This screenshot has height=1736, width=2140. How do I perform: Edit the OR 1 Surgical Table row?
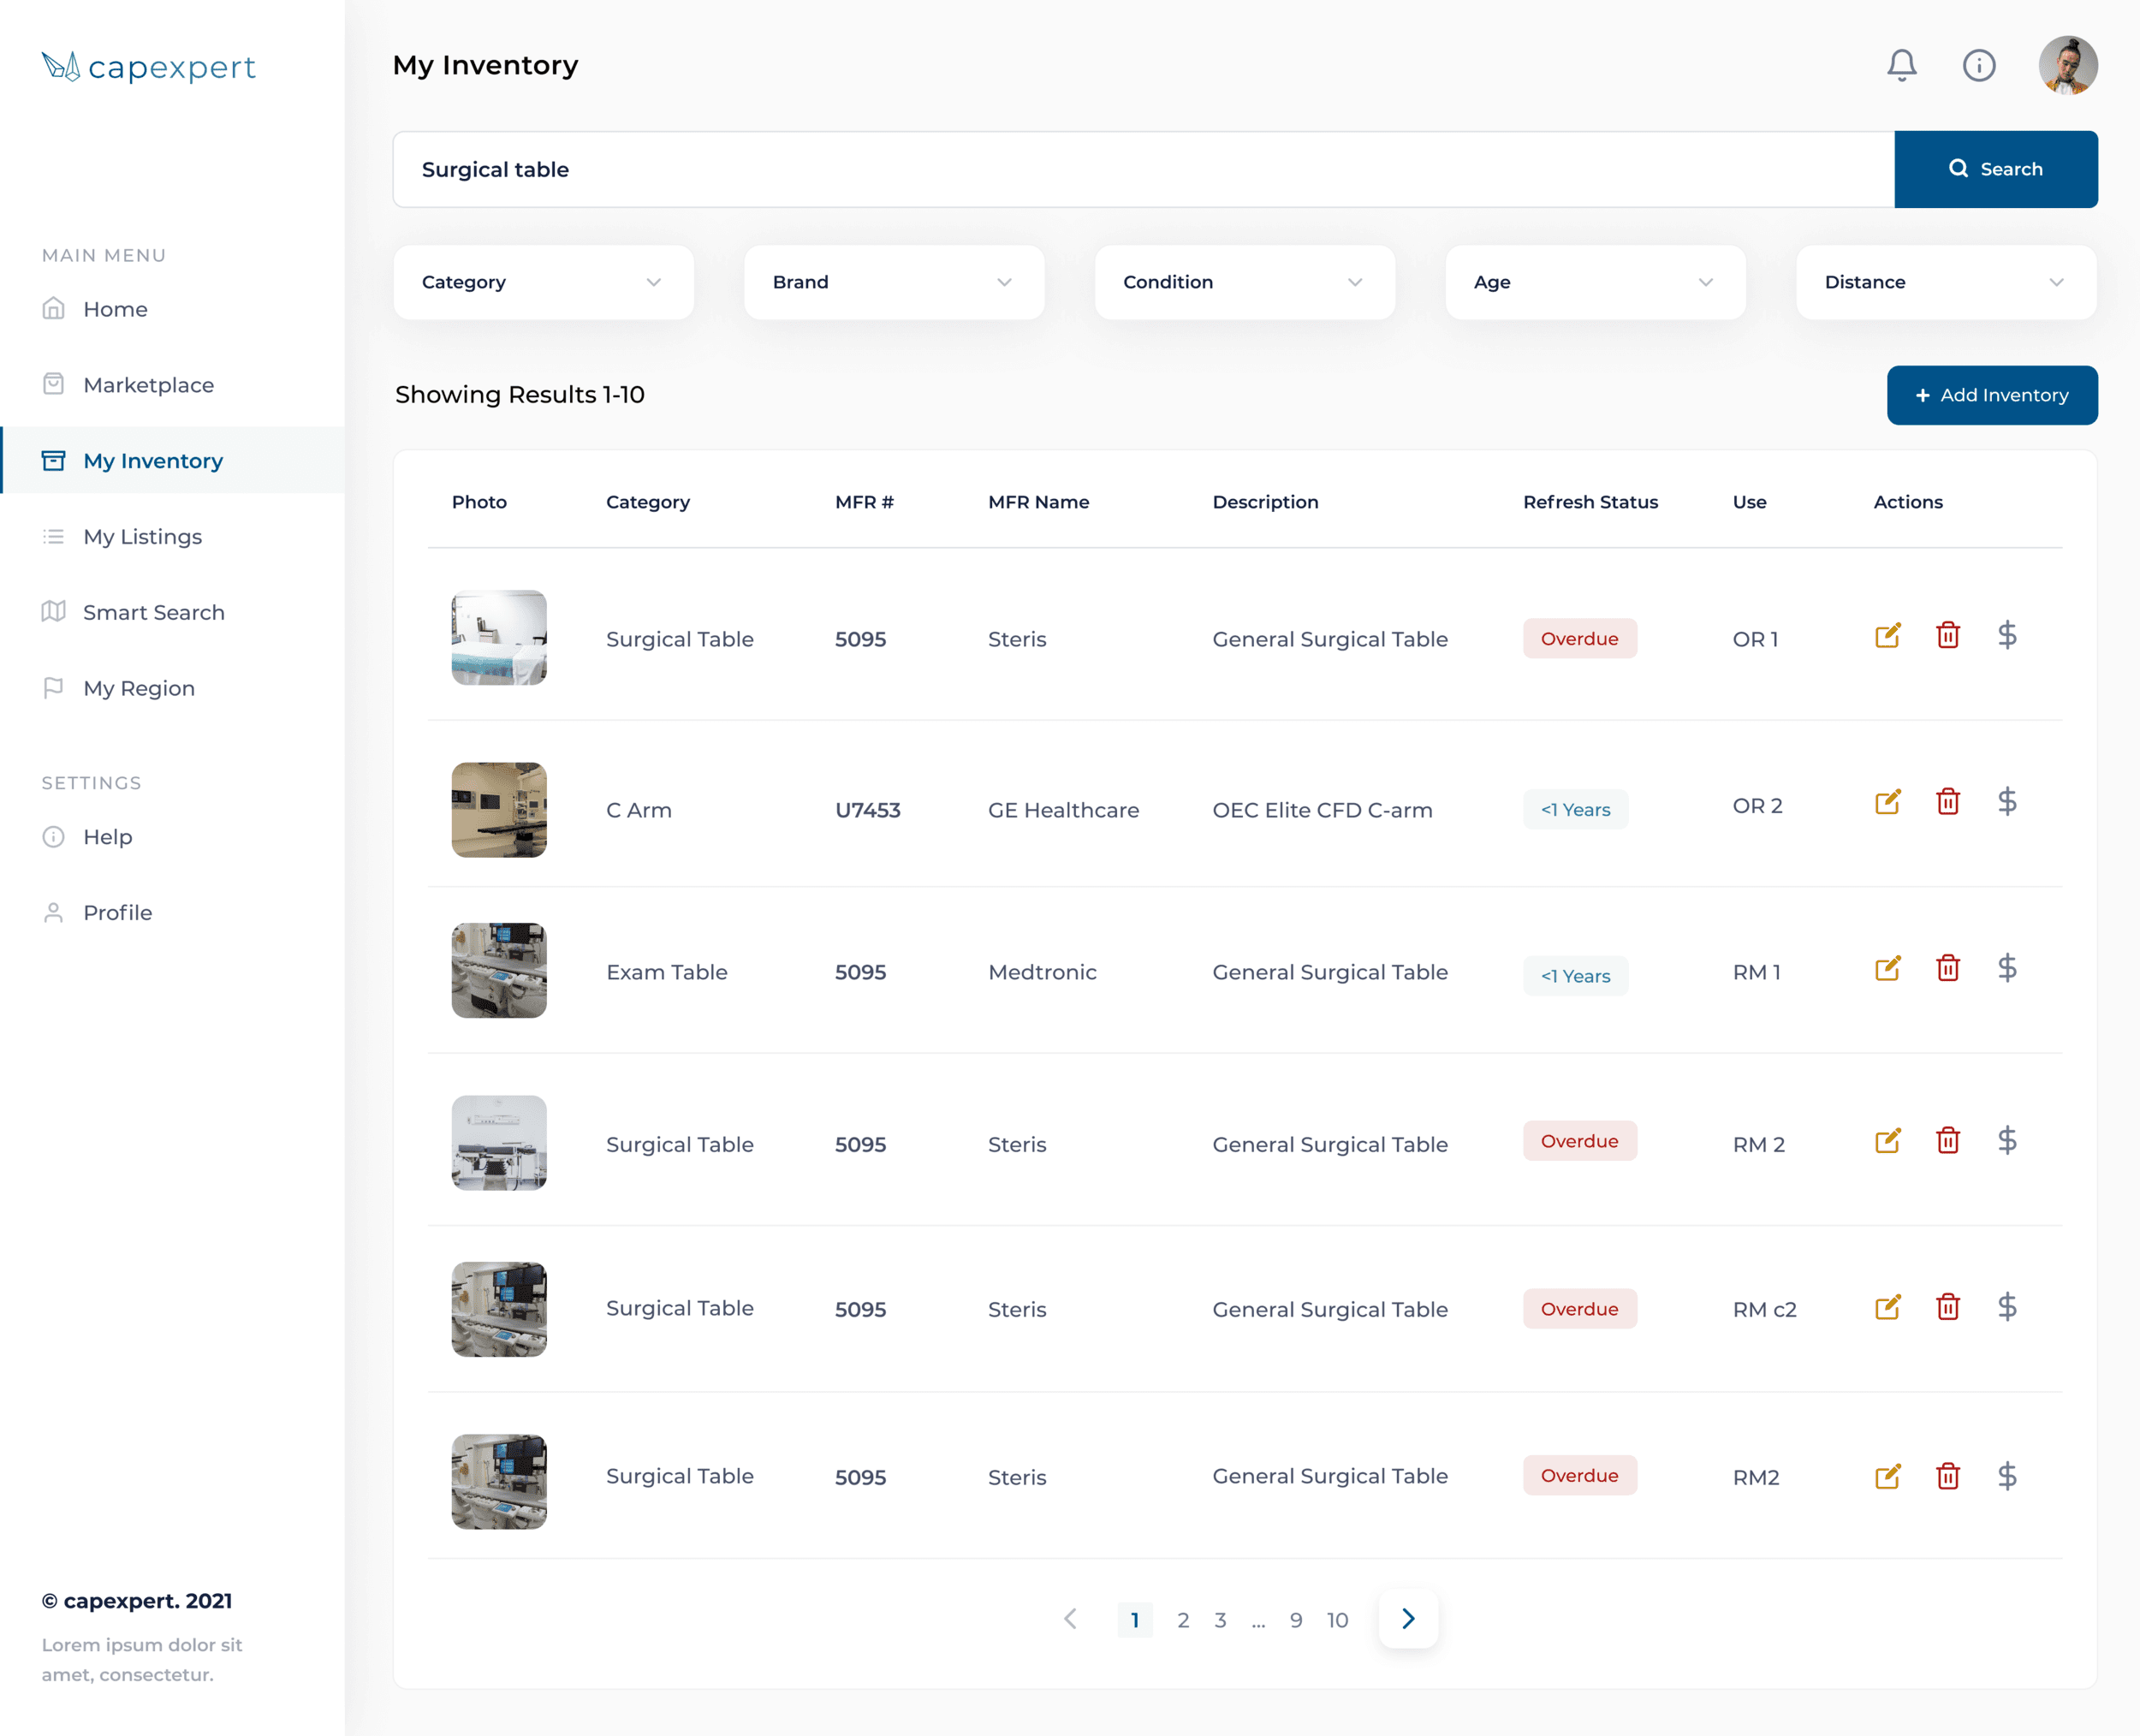pyautogui.click(x=1887, y=636)
